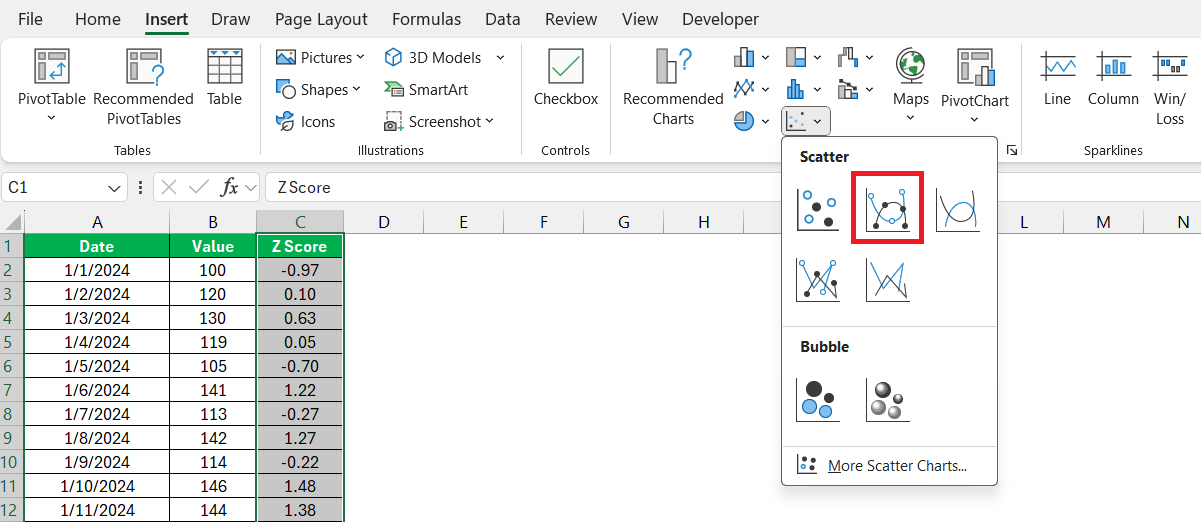The height and width of the screenshot is (522, 1201).
Task: Insert a Table
Action: (x=224, y=78)
